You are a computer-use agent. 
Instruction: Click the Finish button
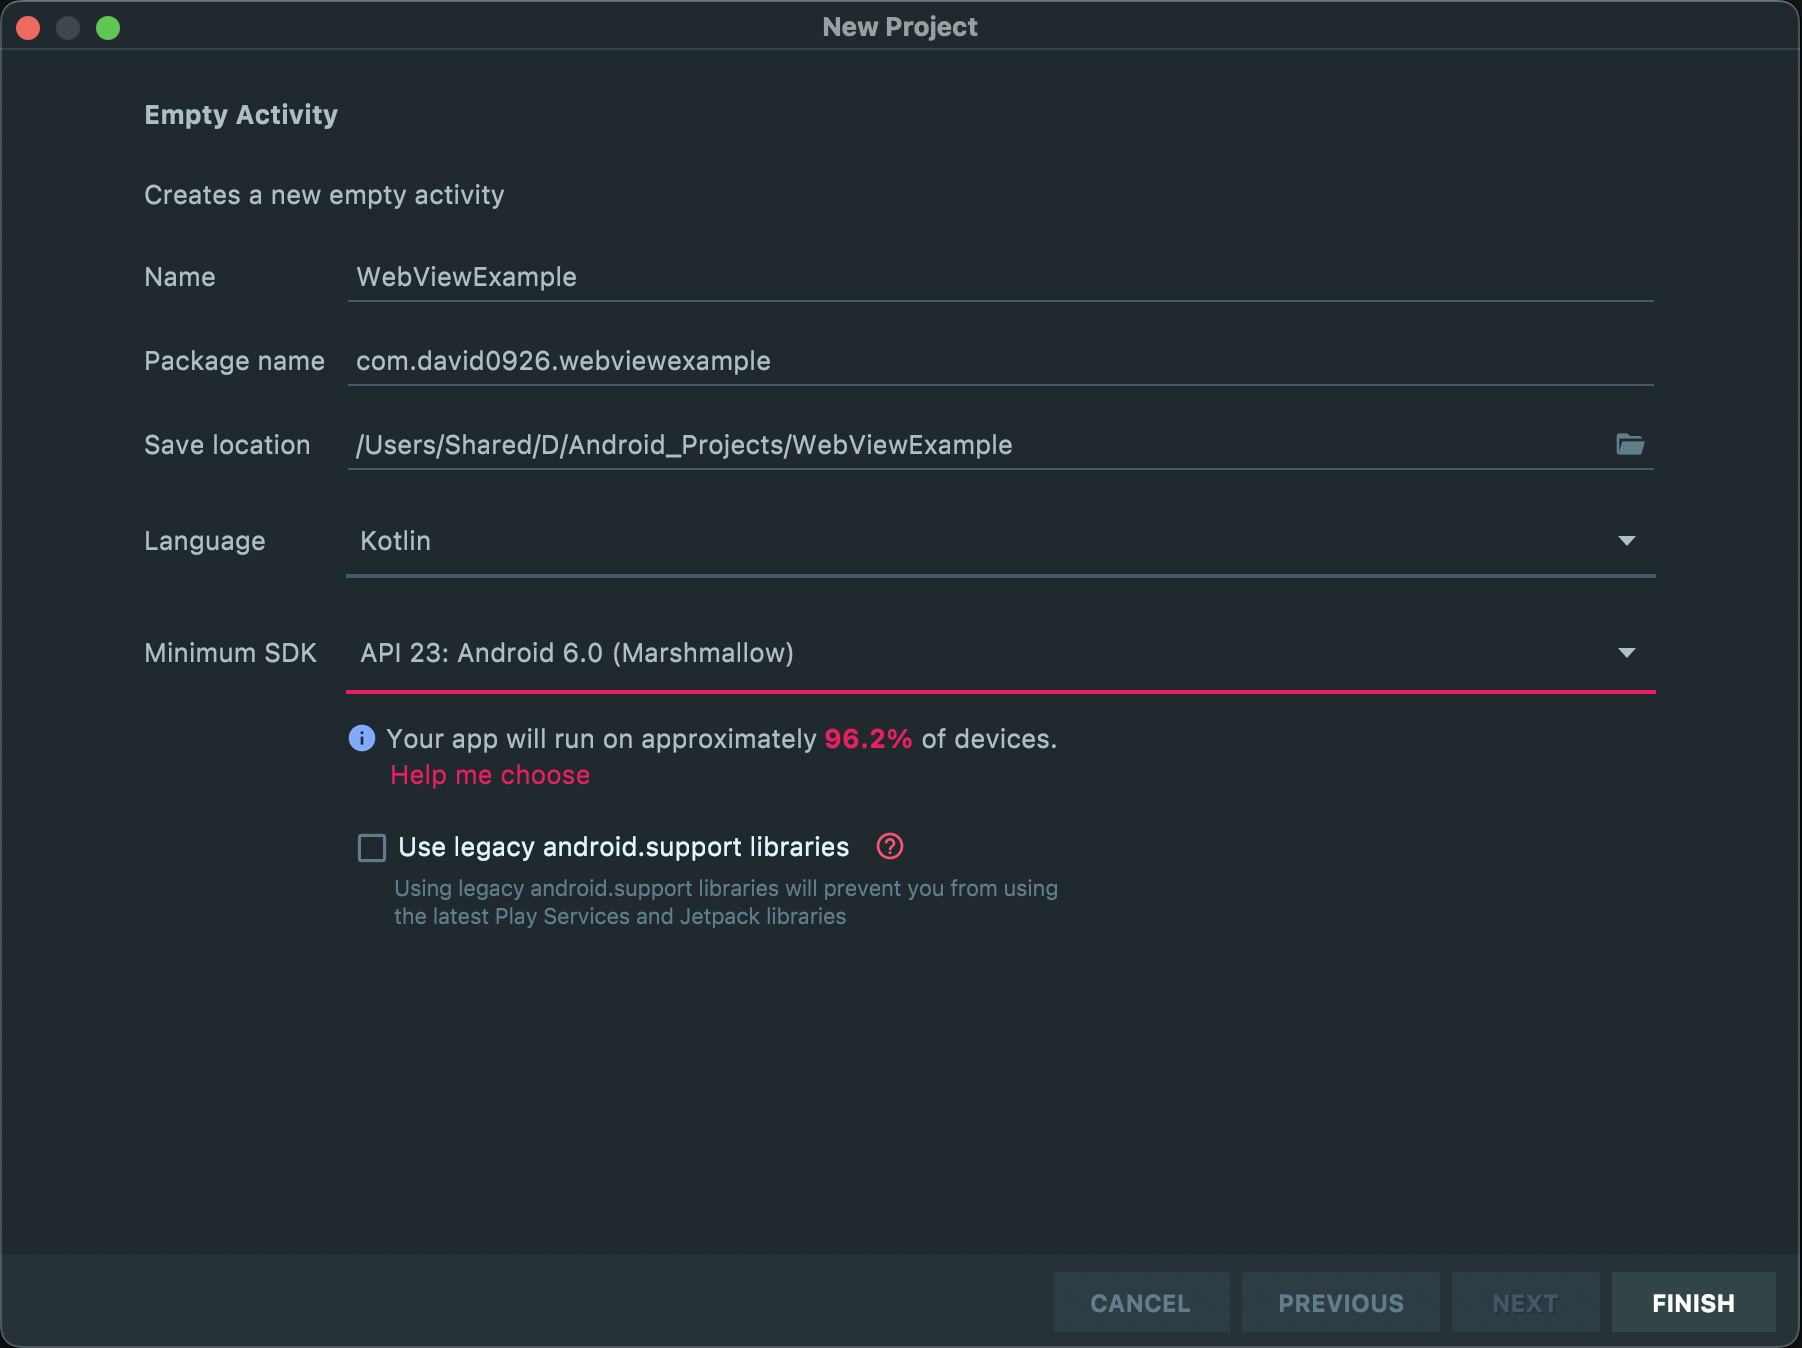coord(1692,1302)
